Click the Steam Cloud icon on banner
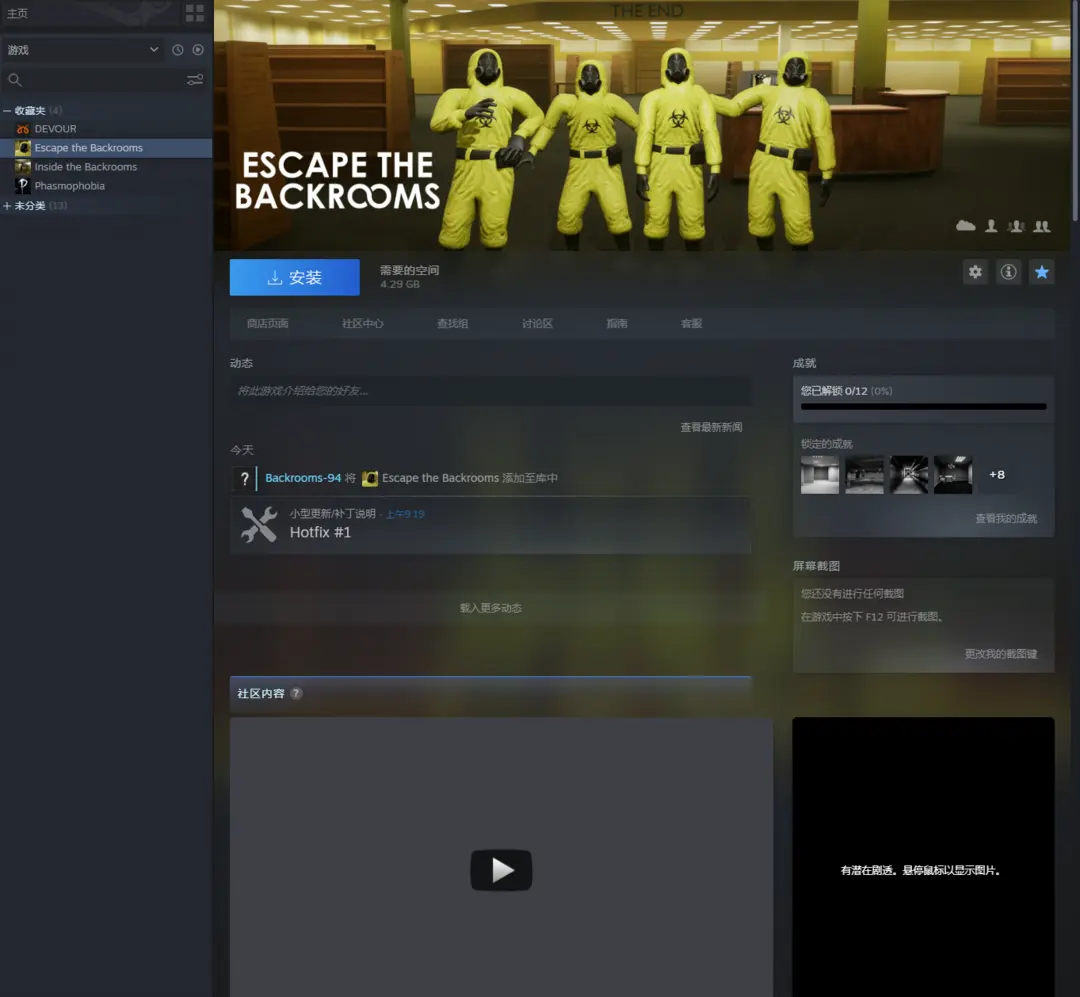The width and height of the screenshot is (1080, 997). pos(966,225)
